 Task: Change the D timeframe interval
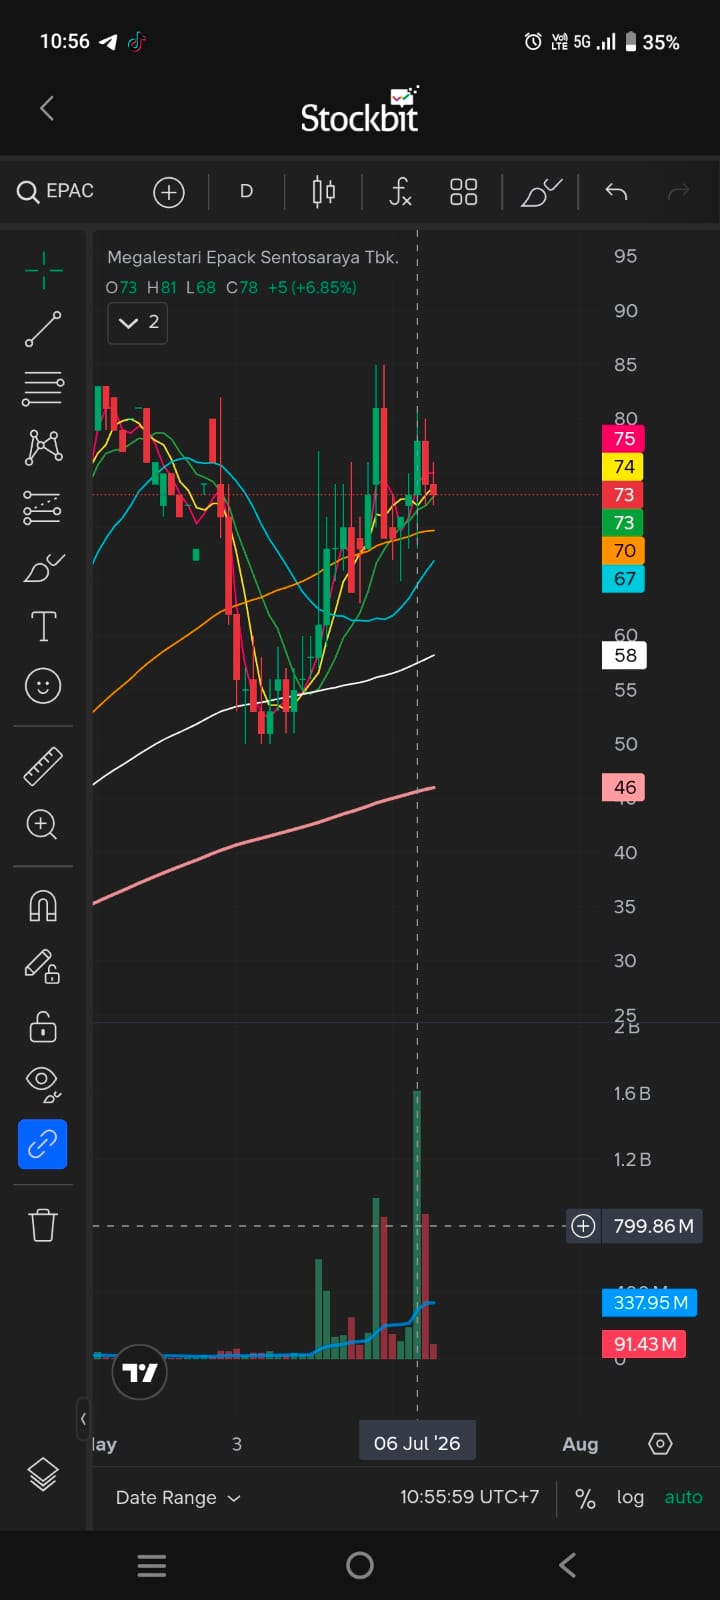click(x=246, y=191)
